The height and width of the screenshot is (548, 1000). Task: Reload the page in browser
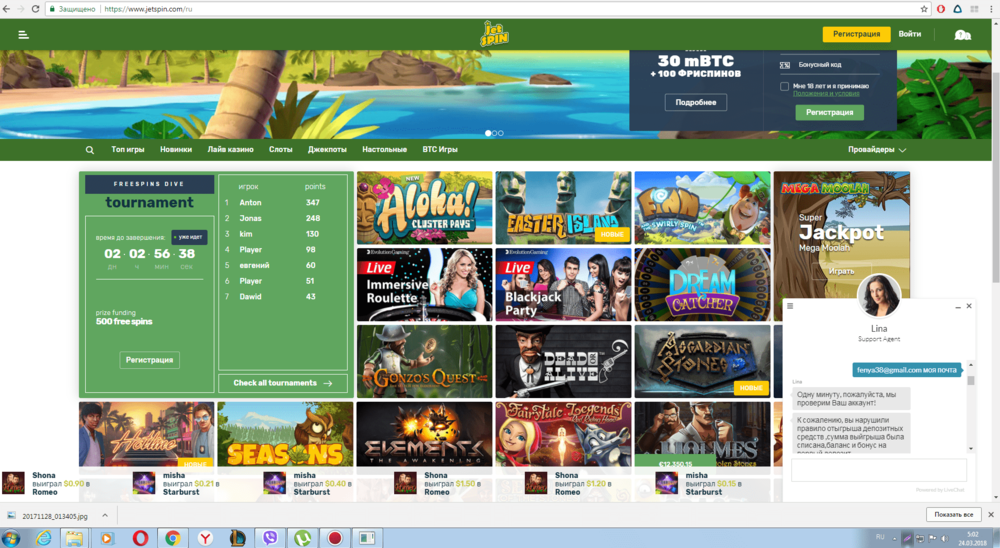pyautogui.click(x=35, y=9)
